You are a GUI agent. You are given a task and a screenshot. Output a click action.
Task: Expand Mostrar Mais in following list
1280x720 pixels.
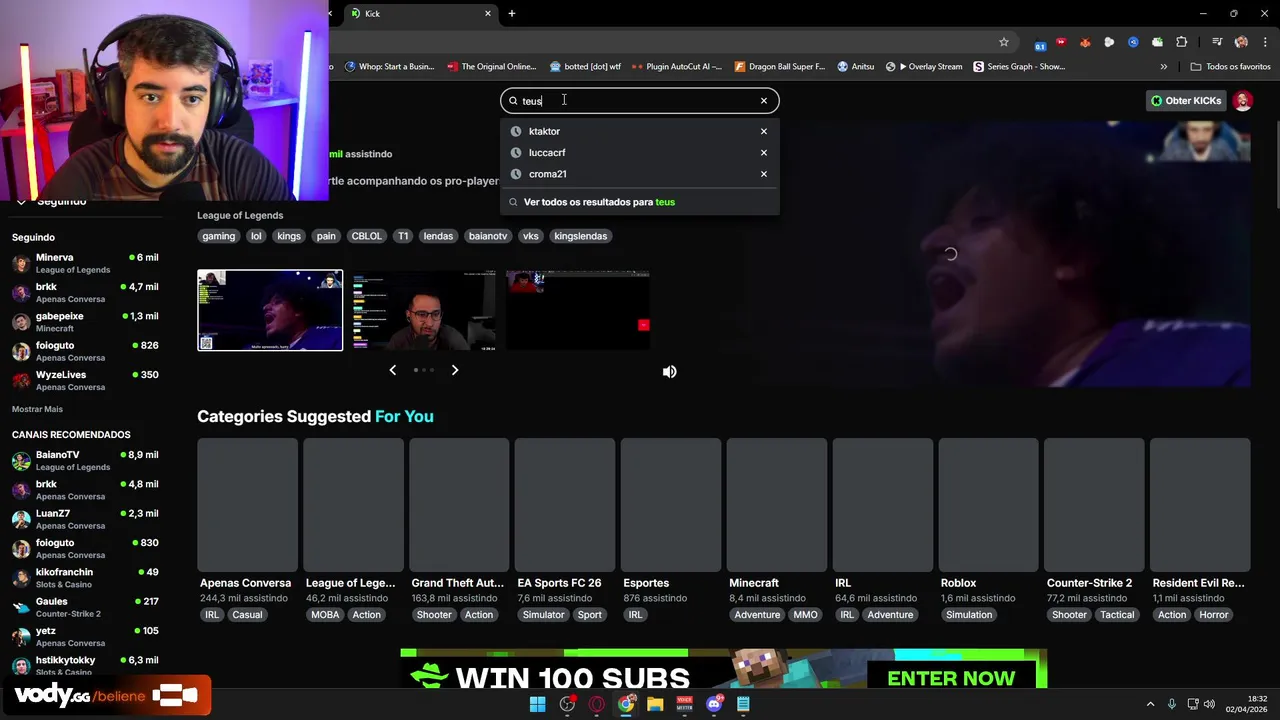click(37, 409)
